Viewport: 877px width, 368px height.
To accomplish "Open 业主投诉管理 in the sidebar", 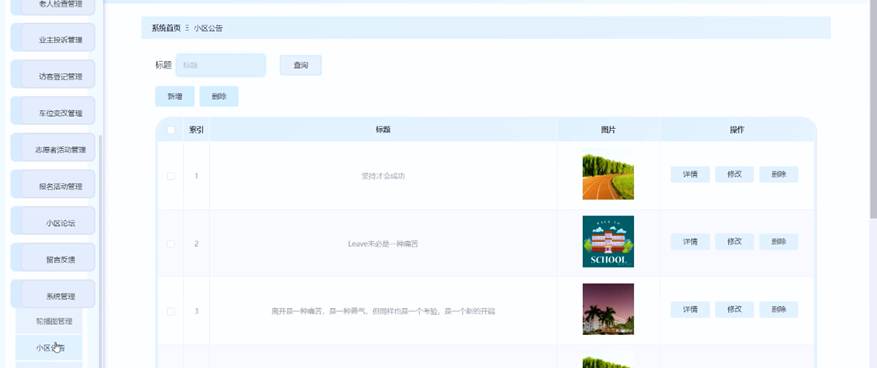I will (53, 38).
